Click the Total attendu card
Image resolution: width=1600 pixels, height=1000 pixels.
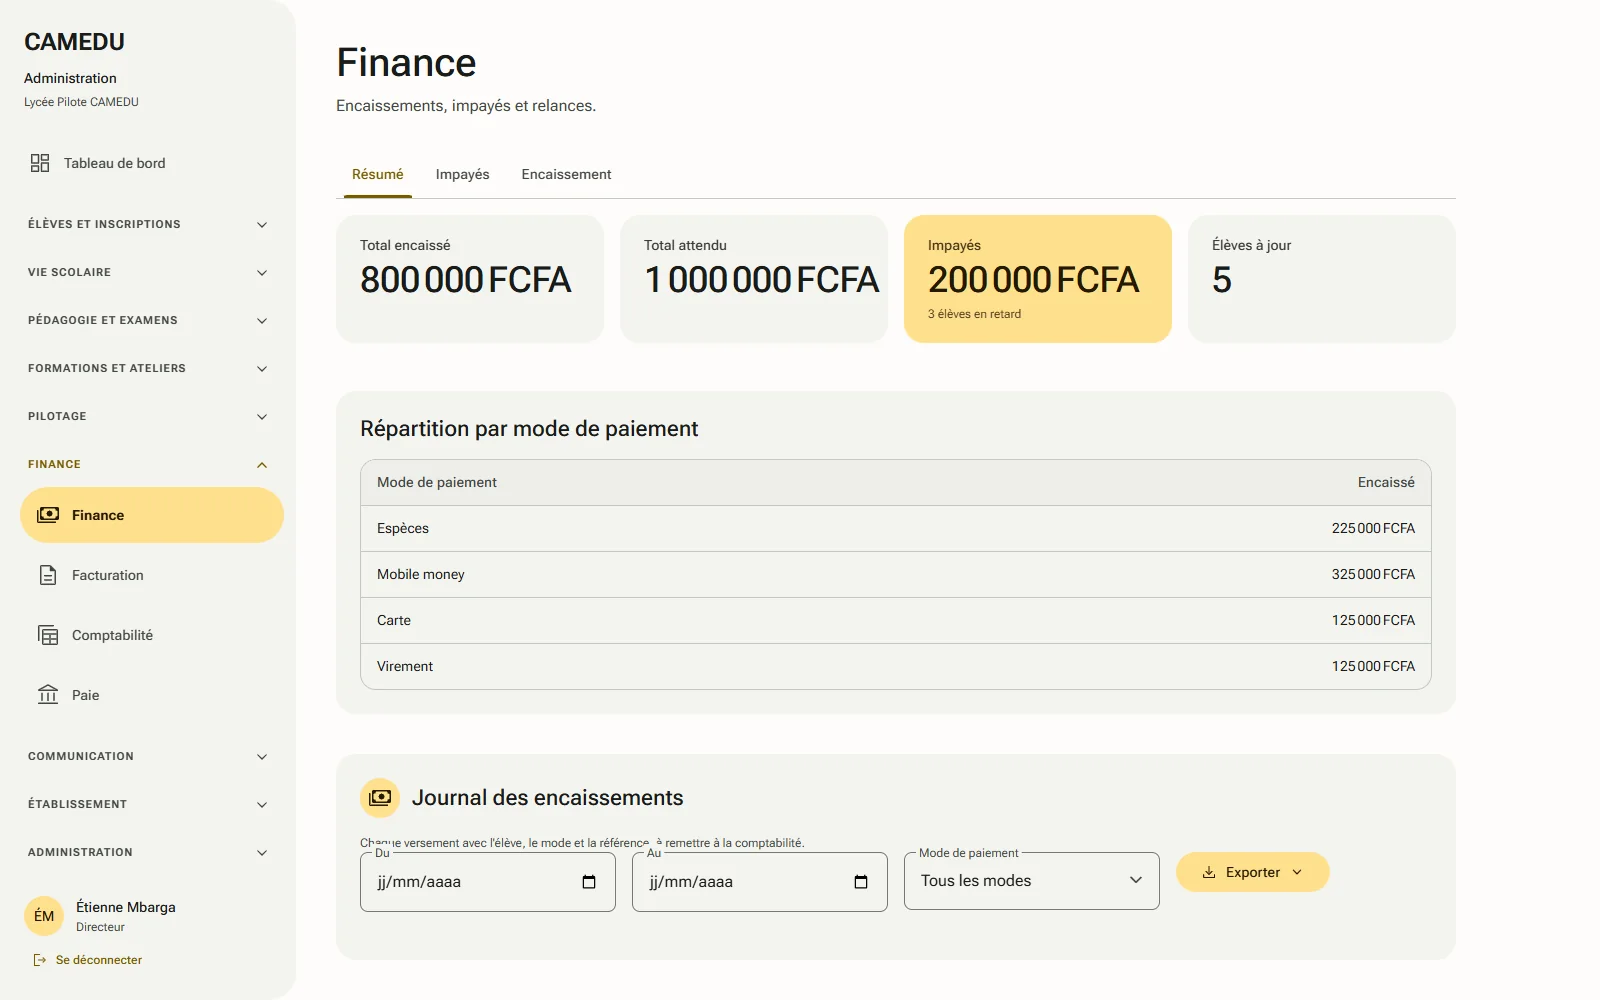pyautogui.click(x=754, y=279)
